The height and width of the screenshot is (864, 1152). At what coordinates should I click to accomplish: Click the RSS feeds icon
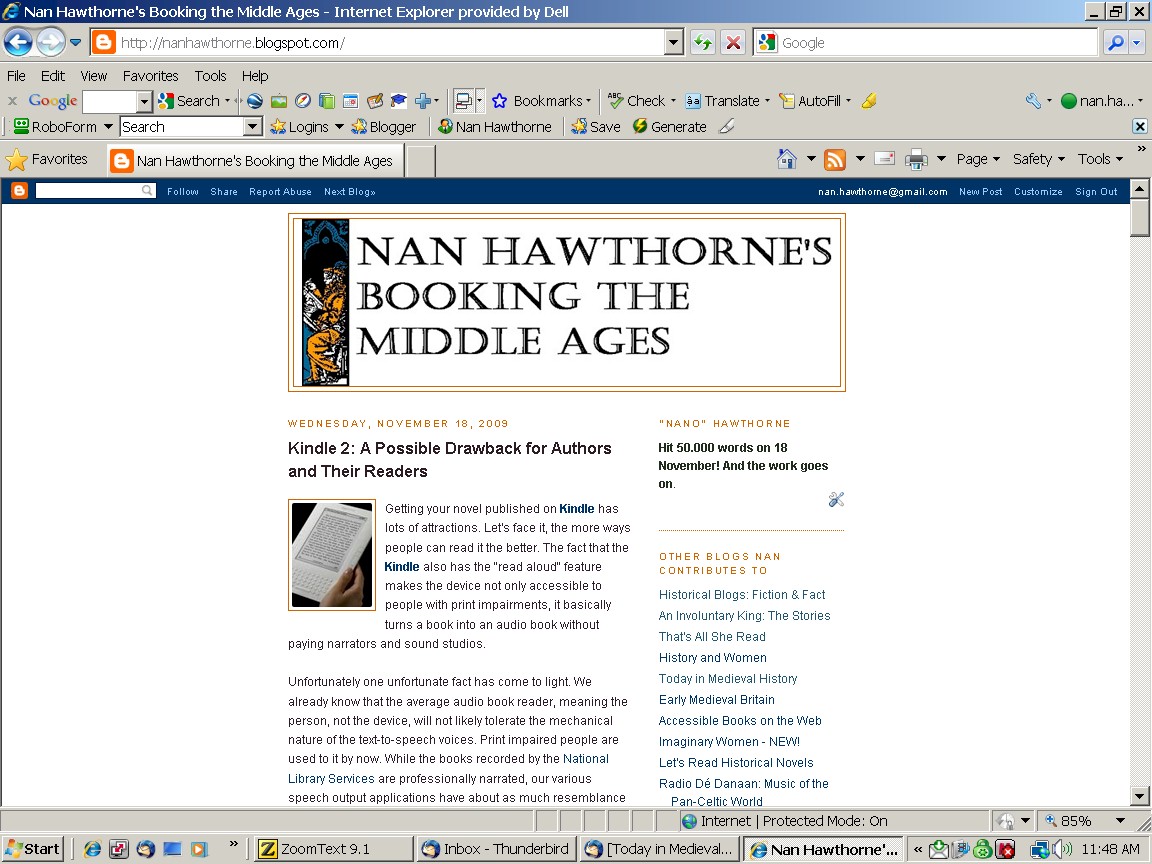835,159
